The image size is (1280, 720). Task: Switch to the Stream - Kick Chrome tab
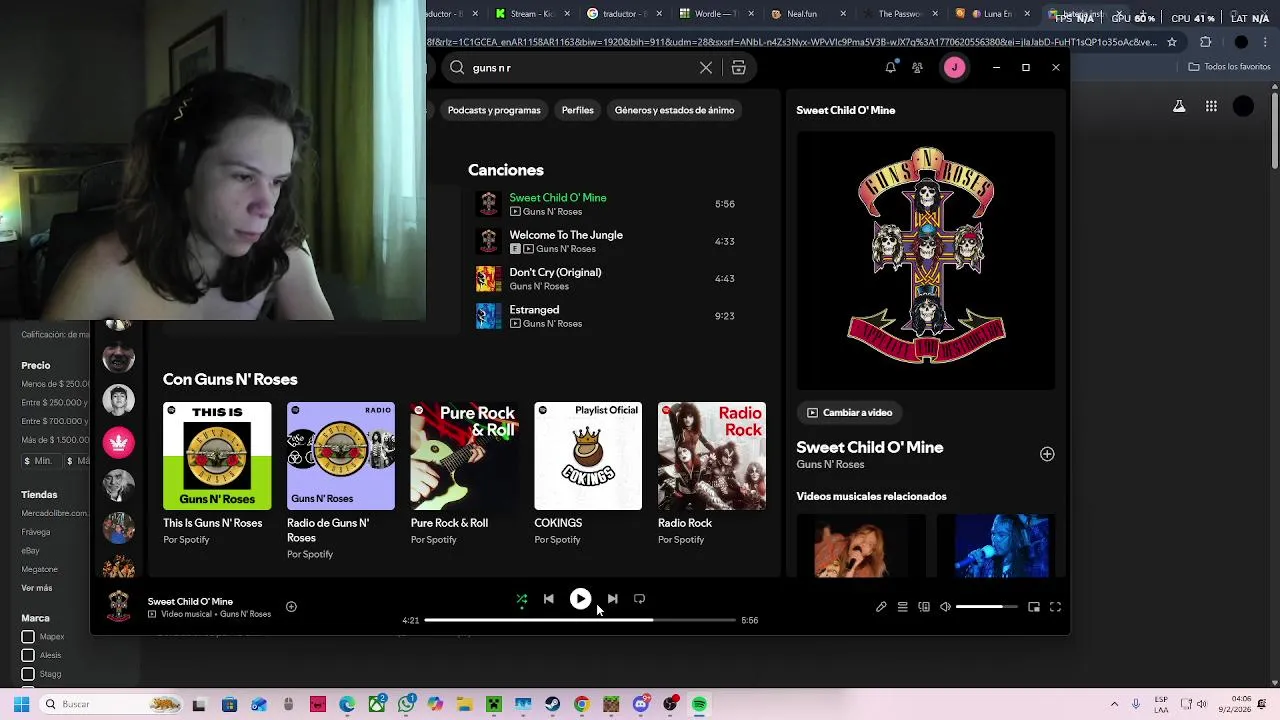(533, 14)
